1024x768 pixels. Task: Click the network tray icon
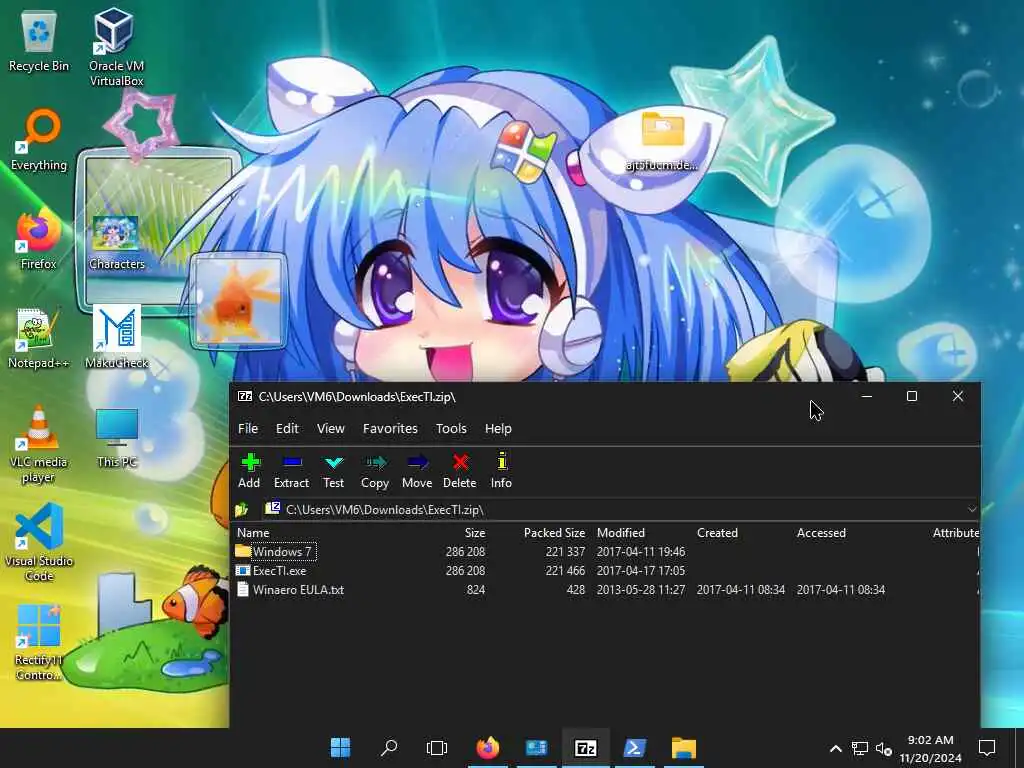(859, 748)
